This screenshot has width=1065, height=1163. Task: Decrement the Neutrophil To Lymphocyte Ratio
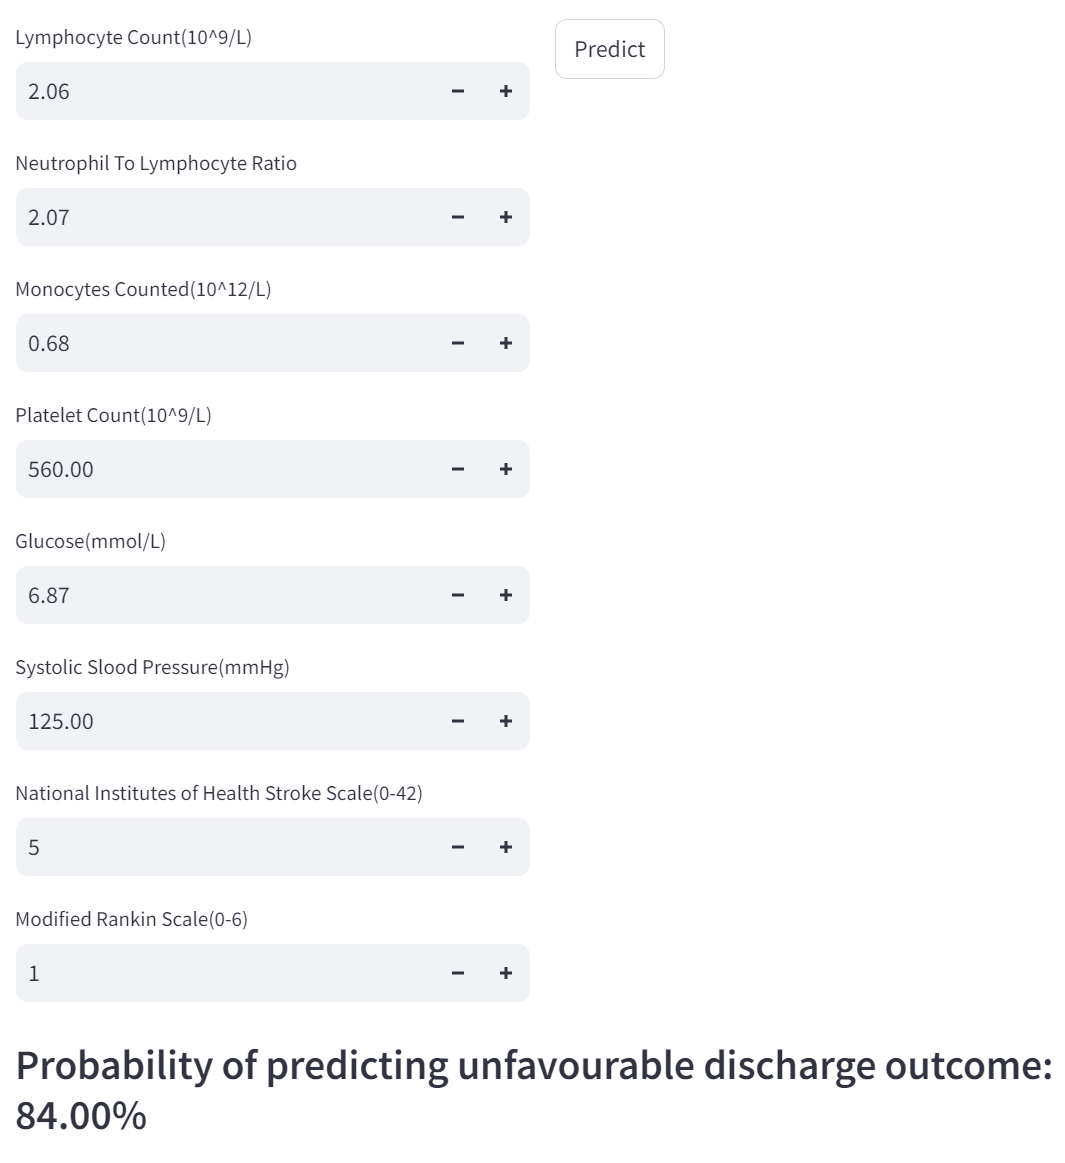[x=458, y=217]
